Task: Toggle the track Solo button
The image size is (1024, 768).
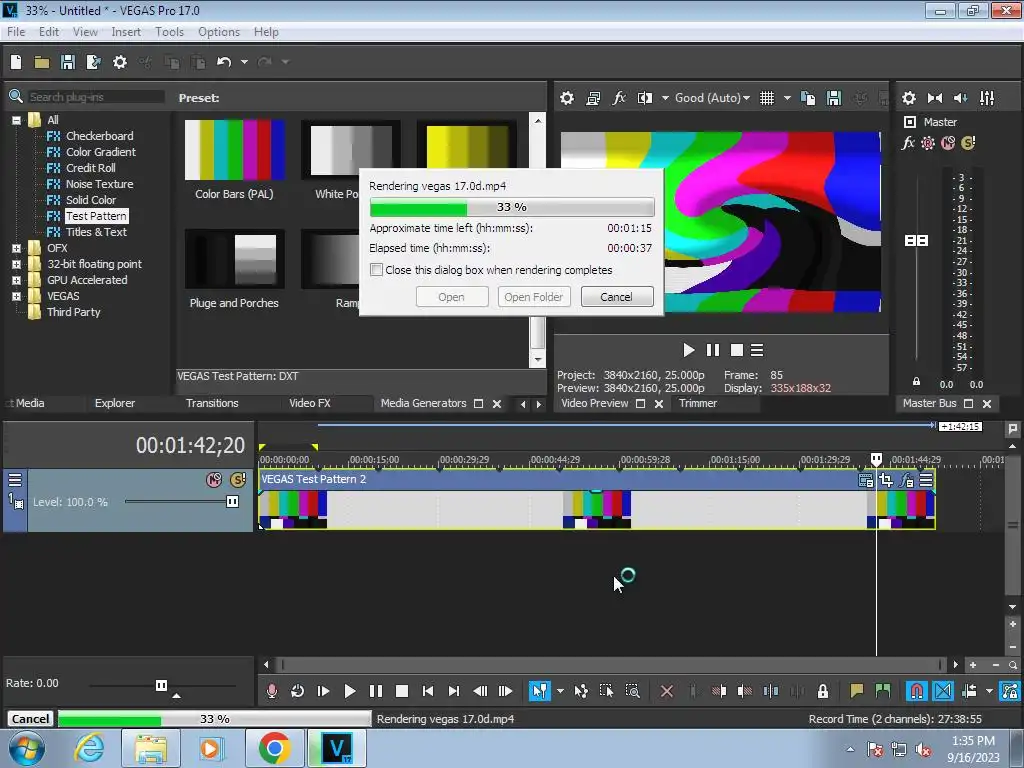Action: pos(238,480)
